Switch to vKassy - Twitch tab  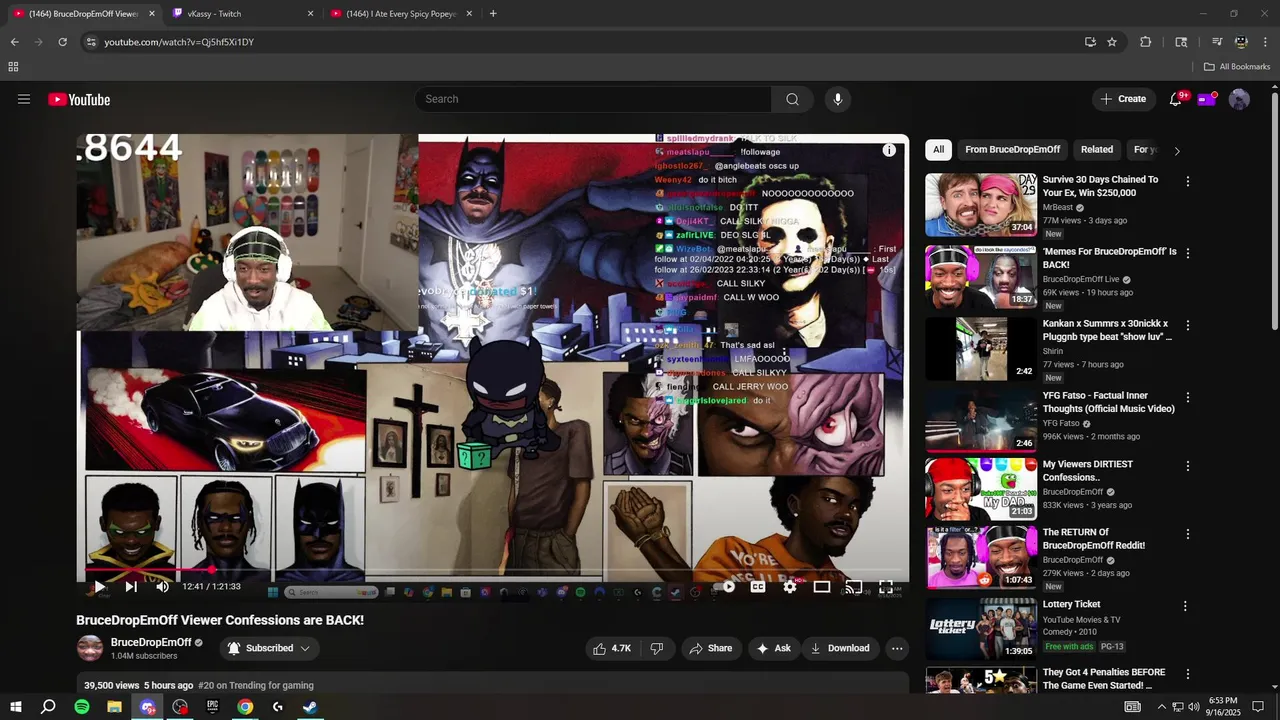[240, 14]
